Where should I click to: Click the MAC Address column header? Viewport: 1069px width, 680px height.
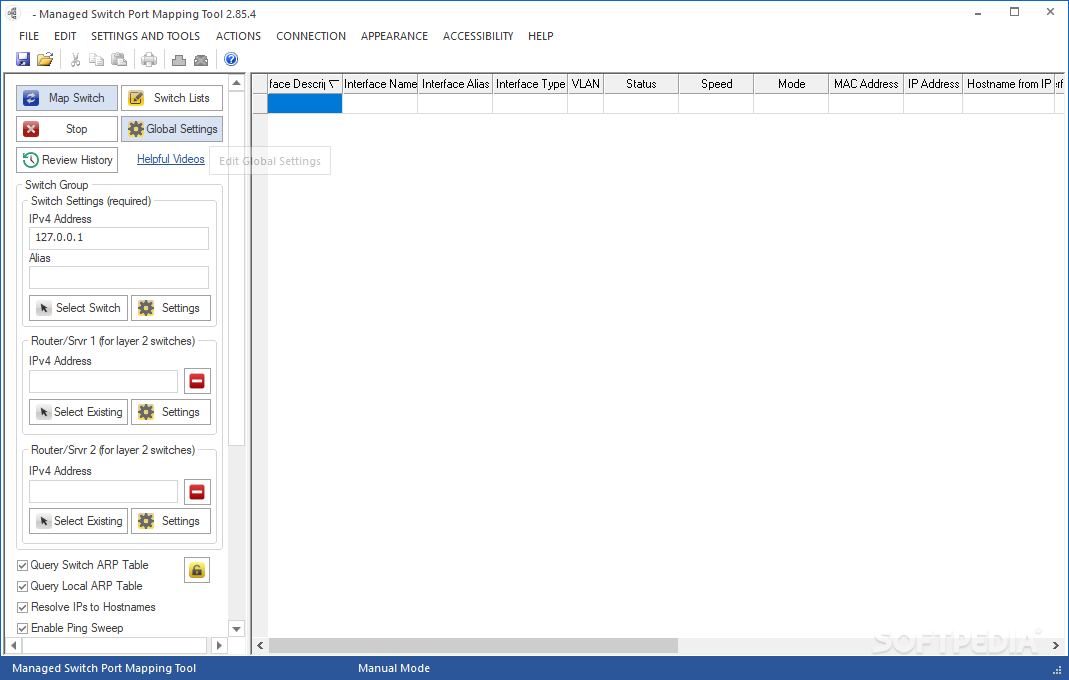pos(866,84)
